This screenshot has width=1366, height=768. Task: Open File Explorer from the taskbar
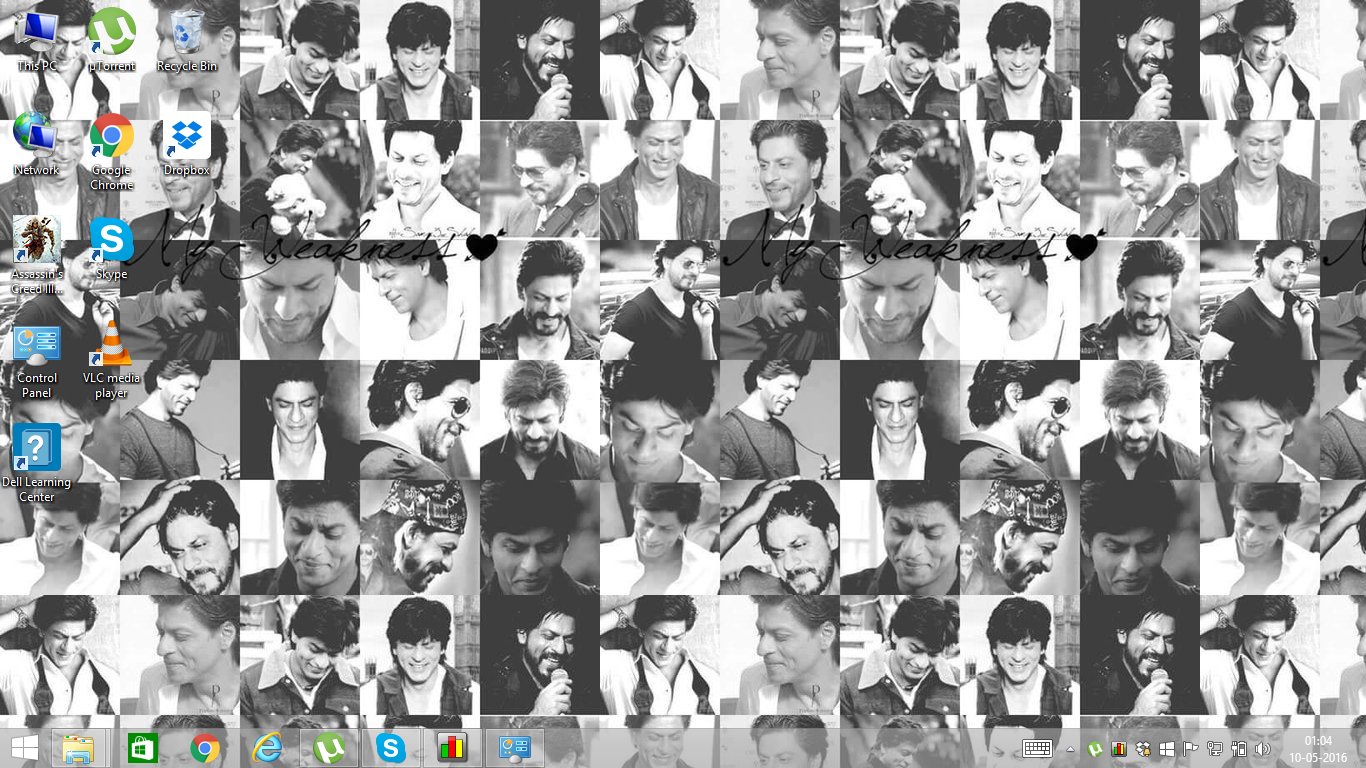pos(78,748)
